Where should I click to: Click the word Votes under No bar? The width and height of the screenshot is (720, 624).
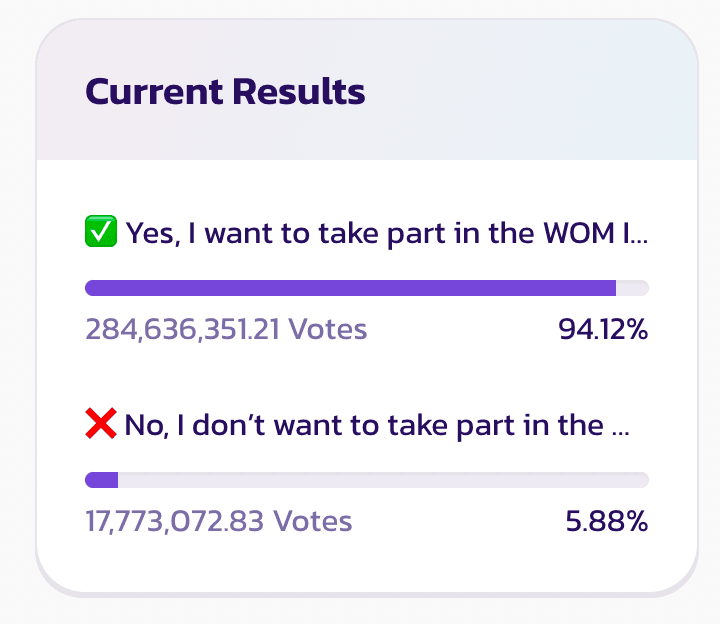313,521
